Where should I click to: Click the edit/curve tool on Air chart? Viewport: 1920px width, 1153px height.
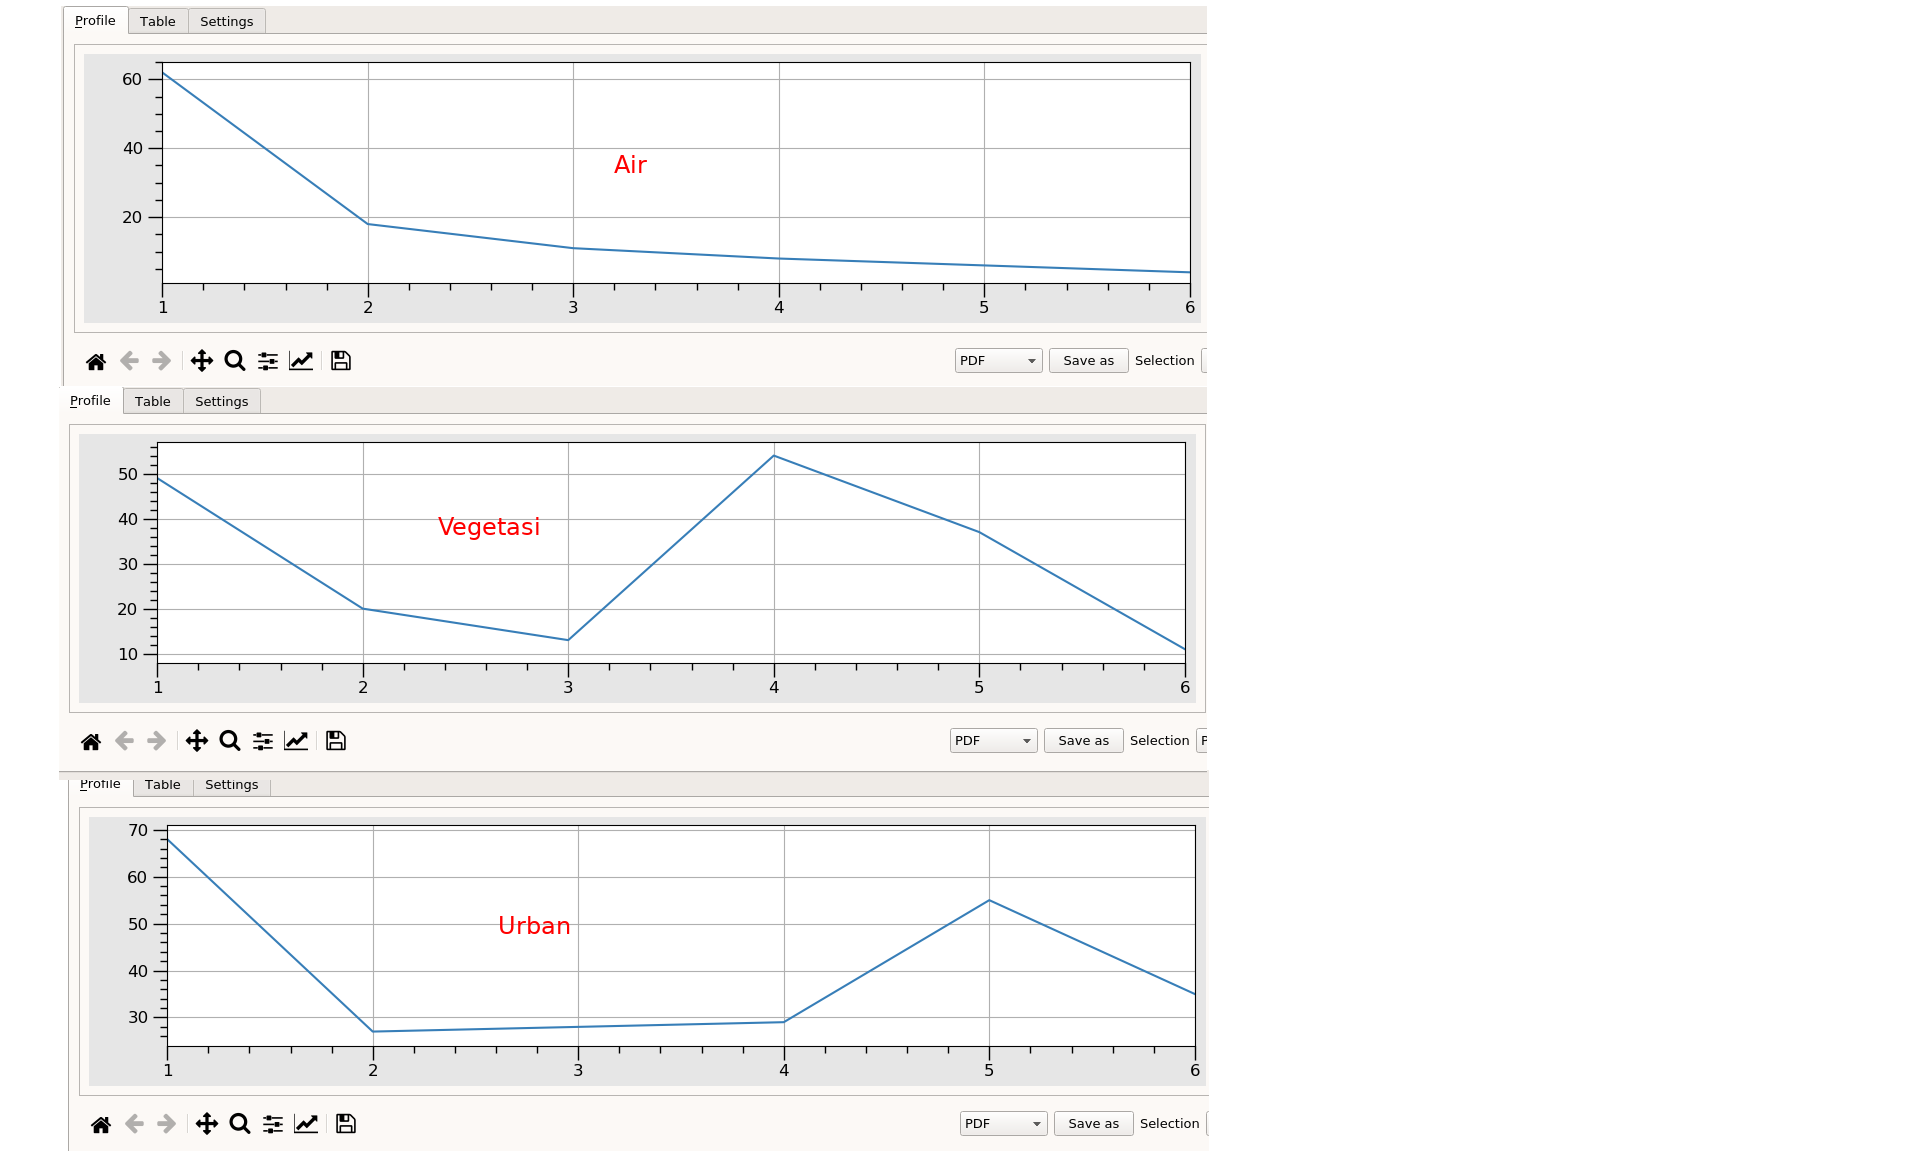[304, 361]
